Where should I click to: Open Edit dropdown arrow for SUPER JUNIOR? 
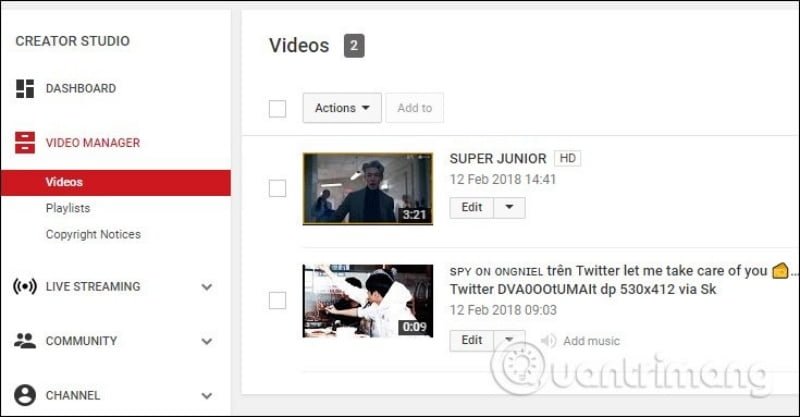click(510, 208)
